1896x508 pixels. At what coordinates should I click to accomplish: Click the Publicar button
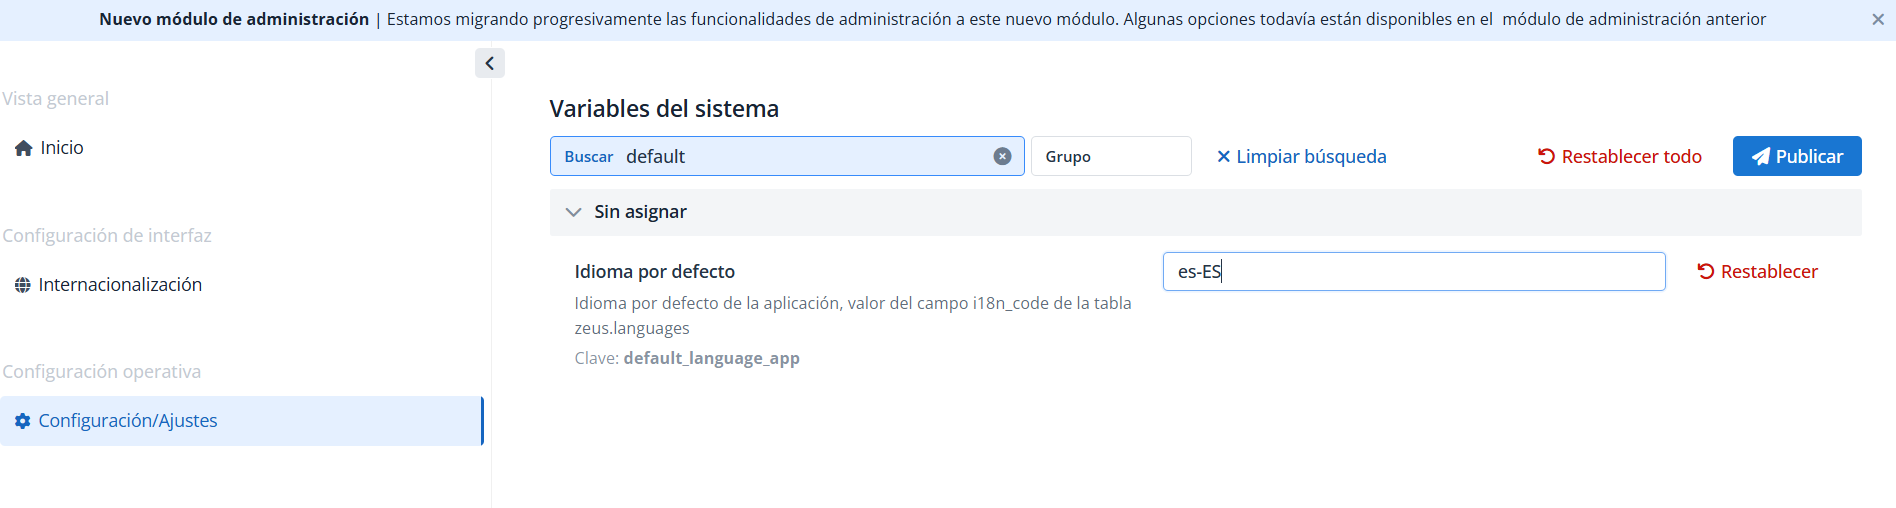pyautogui.click(x=1797, y=156)
